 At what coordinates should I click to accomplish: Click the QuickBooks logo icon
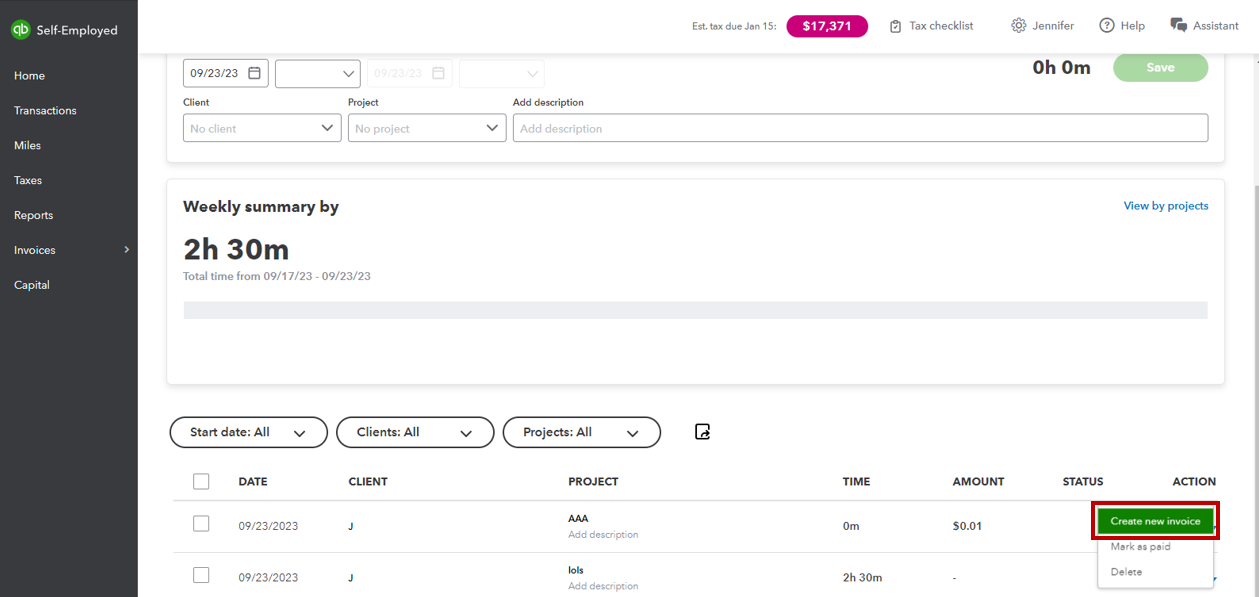[20, 30]
